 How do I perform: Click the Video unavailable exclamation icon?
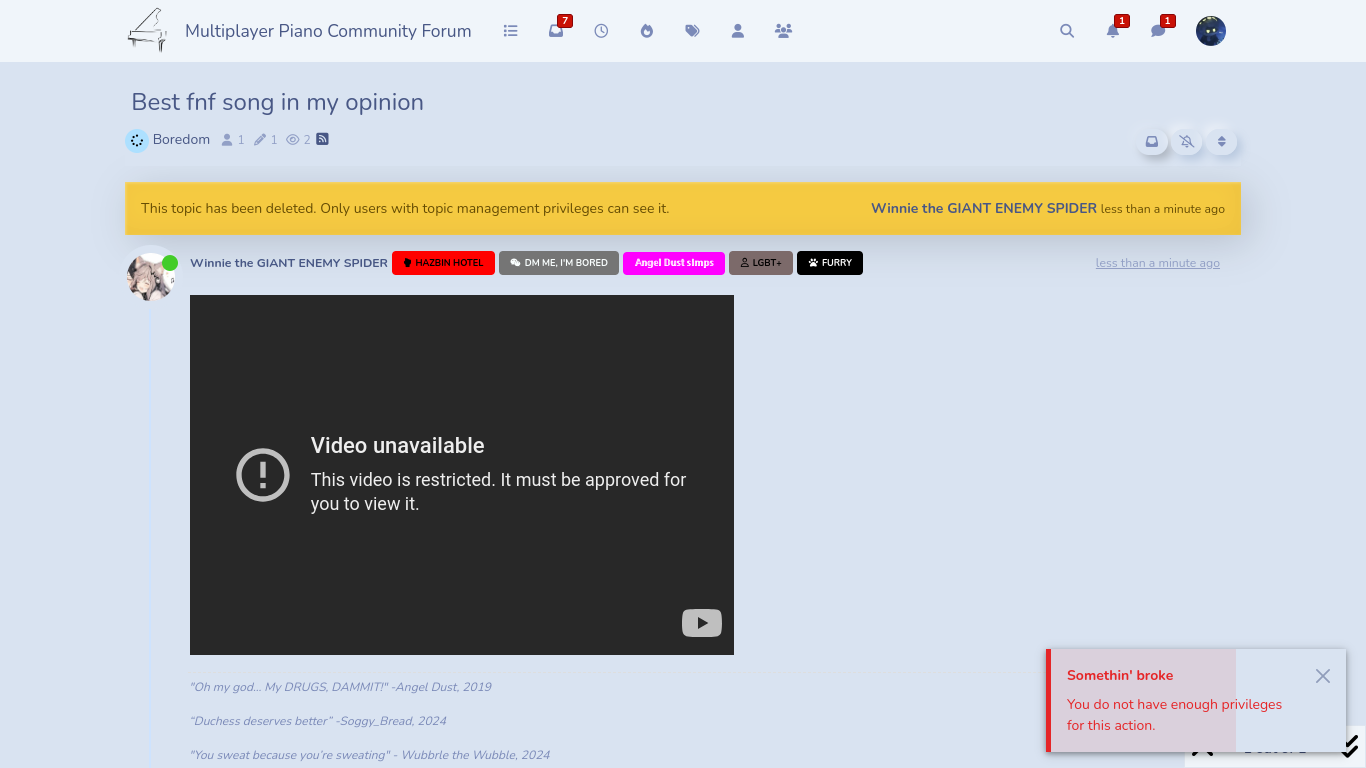[x=263, y=474]
